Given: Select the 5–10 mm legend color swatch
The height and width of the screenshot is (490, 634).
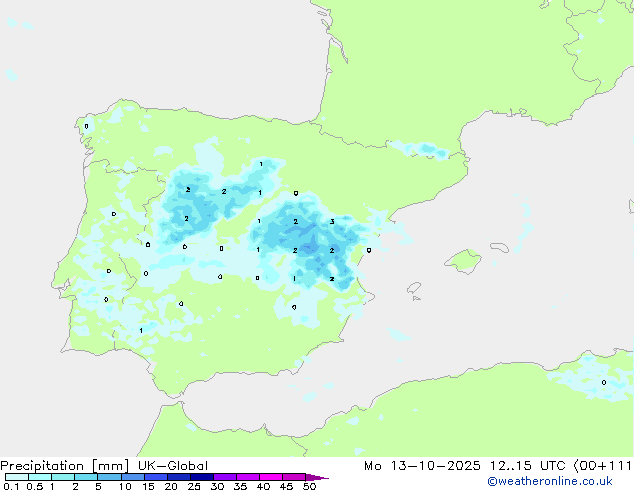Looking at the screenshot, I should (109, 477).
